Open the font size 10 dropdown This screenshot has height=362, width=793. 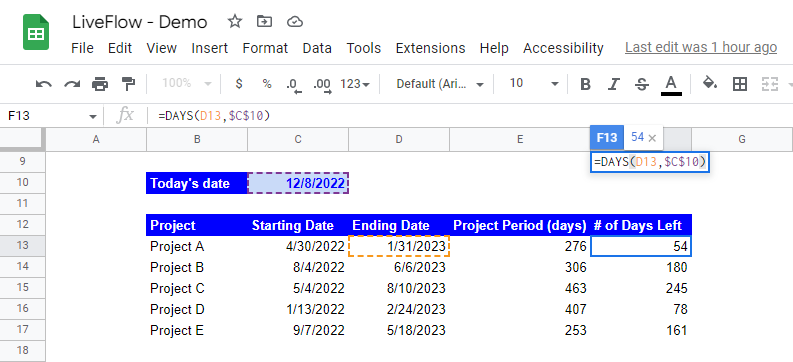pos(533,83)
